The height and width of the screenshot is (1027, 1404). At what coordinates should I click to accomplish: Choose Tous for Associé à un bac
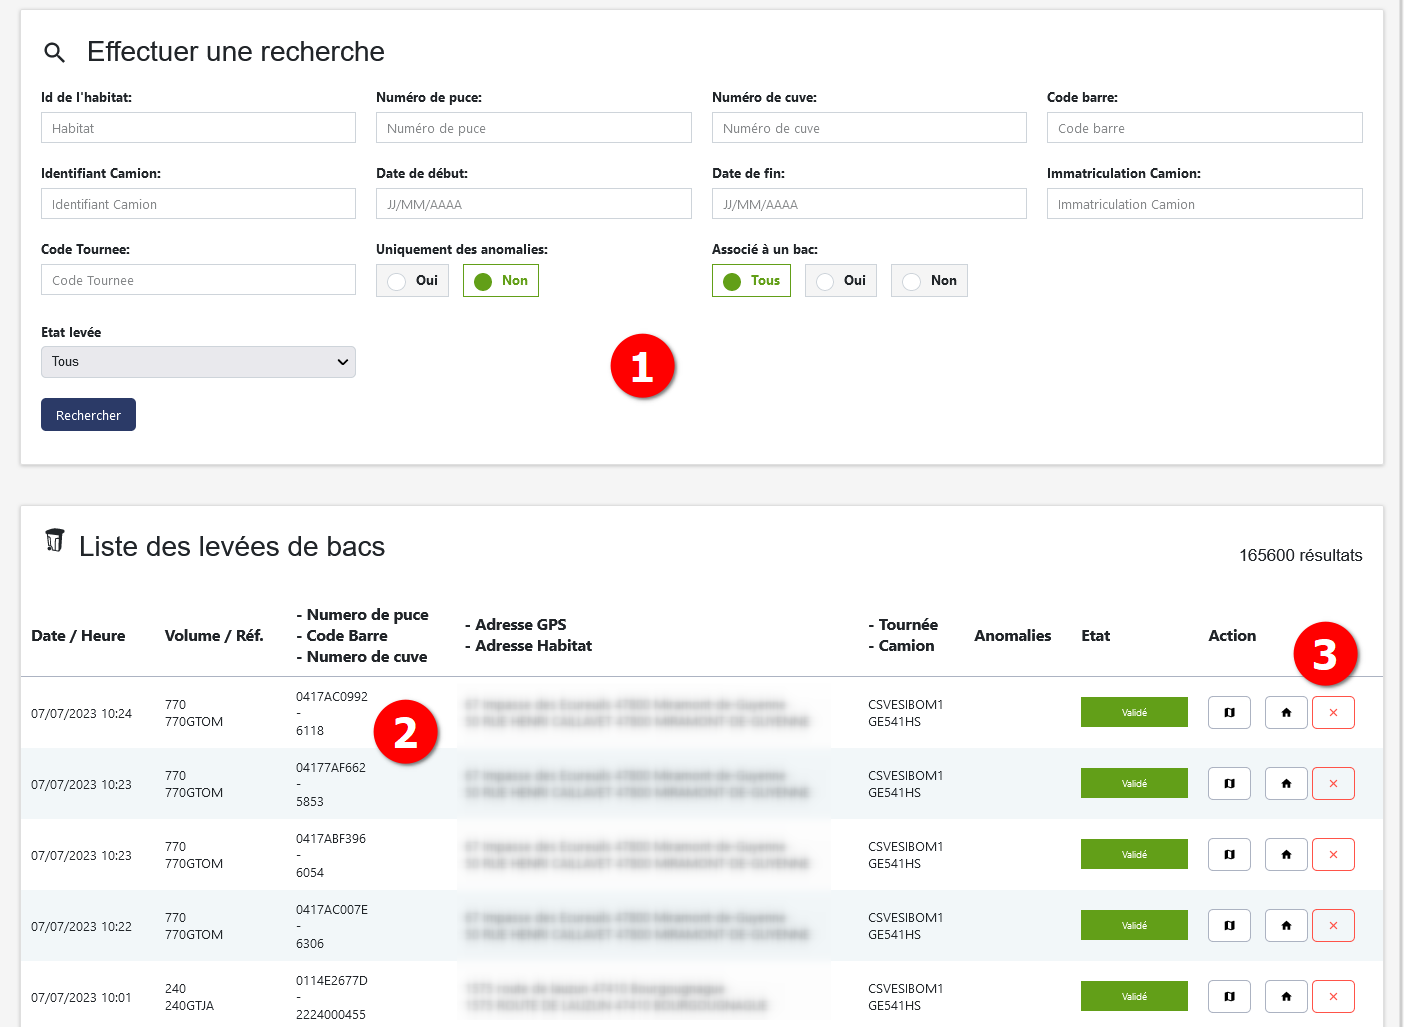pos(750,281)
